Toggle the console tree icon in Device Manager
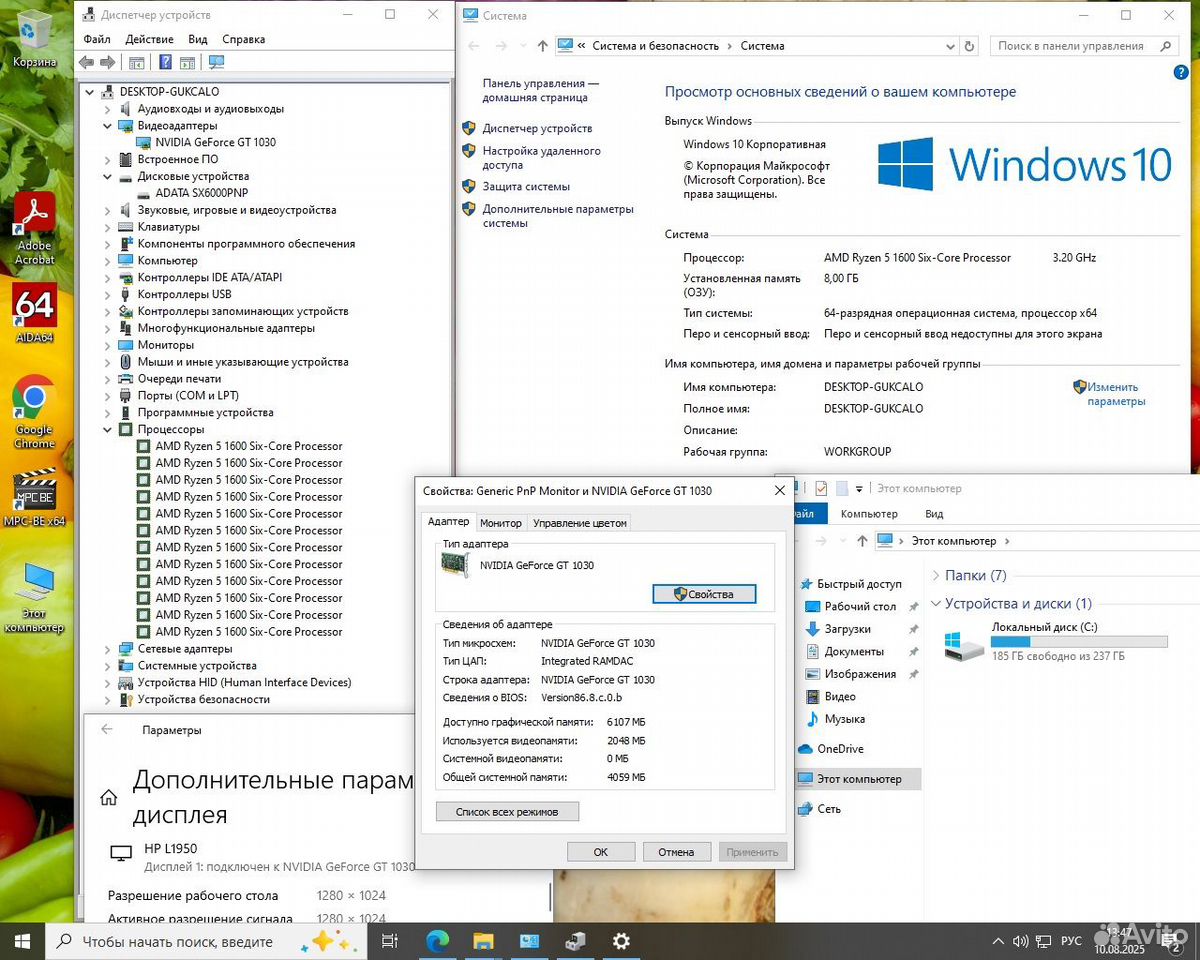Screen dimensions: 1200x960 [137, 62]
